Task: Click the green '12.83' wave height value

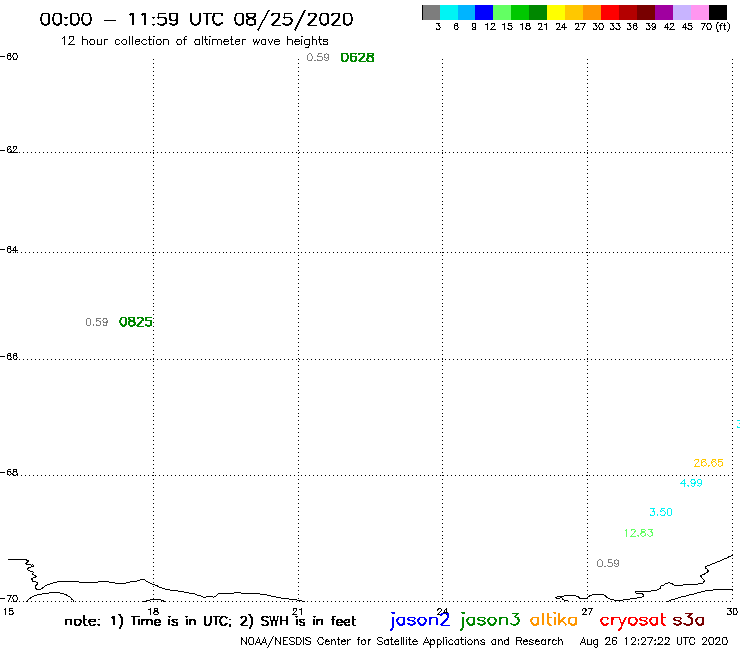Action: (x=639, y=533)
